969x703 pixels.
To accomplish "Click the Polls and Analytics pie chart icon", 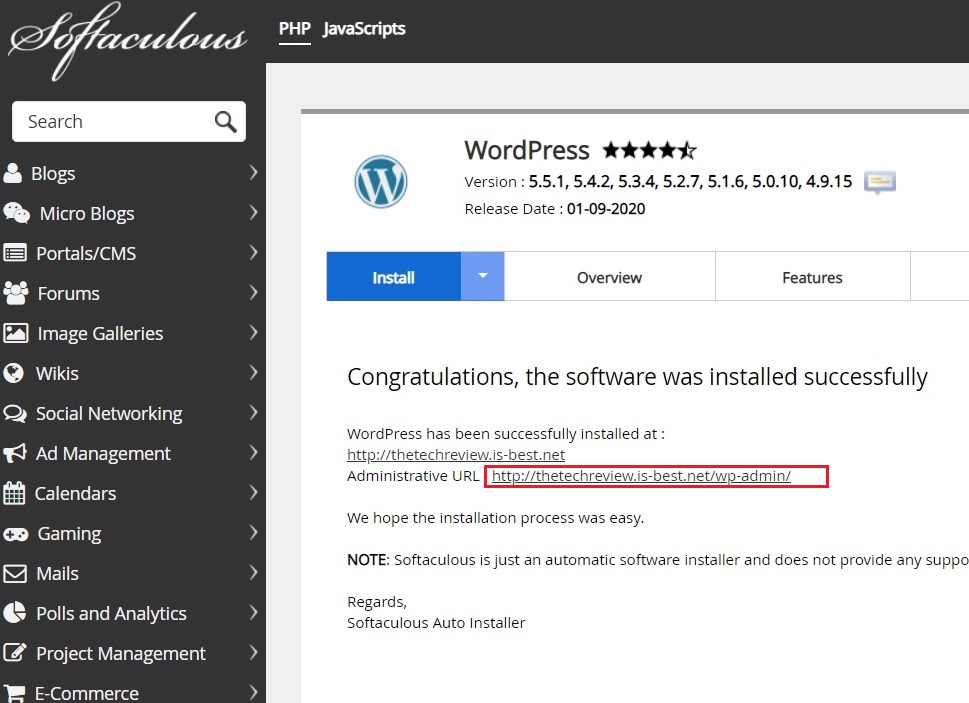I will click(14, 613).
